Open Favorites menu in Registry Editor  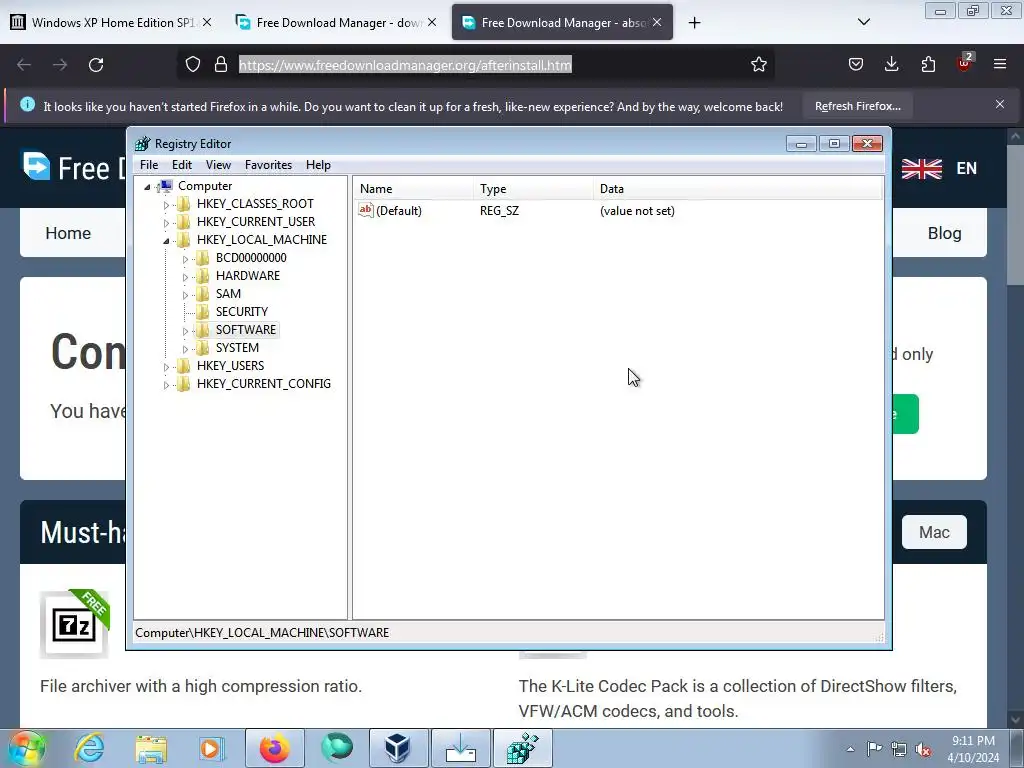[268, 165]
